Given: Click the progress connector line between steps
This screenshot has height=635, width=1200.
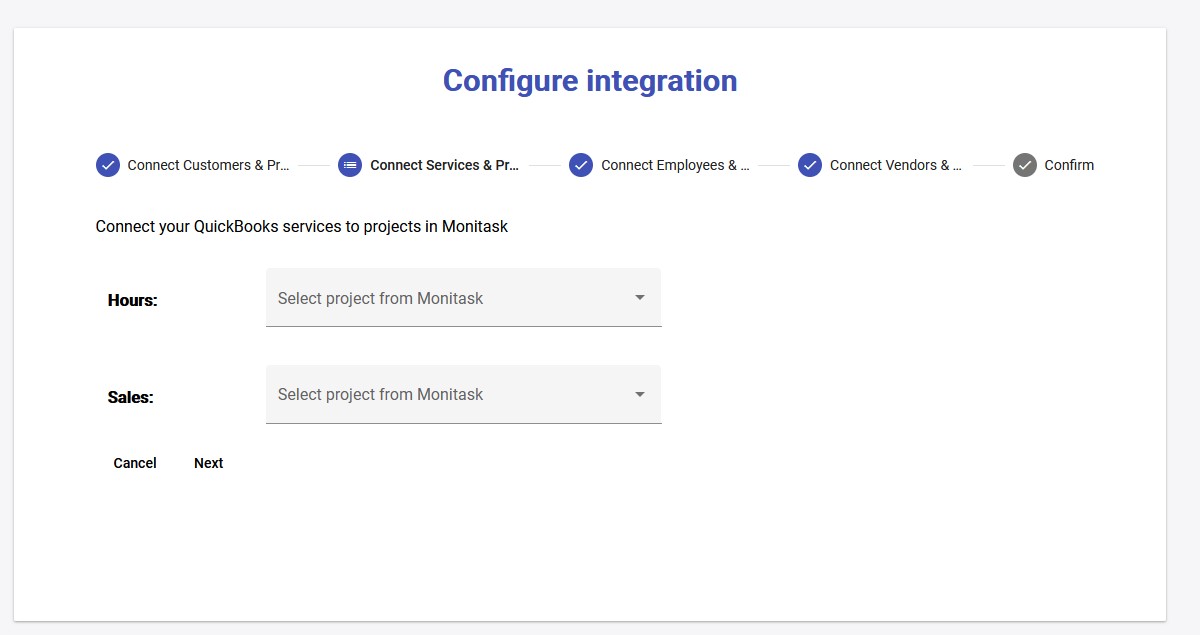Looking at the screenshot, I should [314, 165].
